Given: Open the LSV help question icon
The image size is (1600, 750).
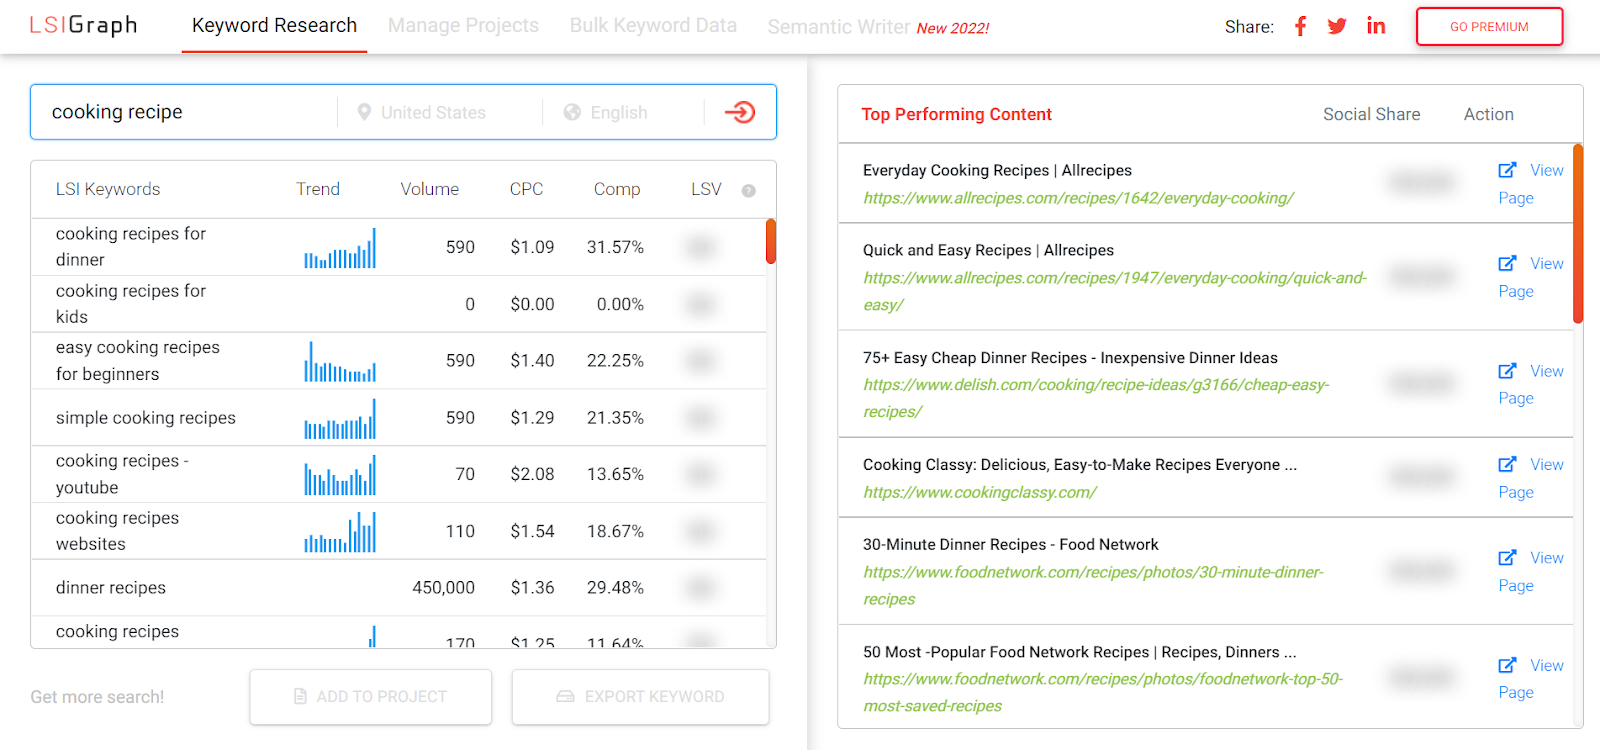Looking at the screenshot, I should (x=748, y=190).
